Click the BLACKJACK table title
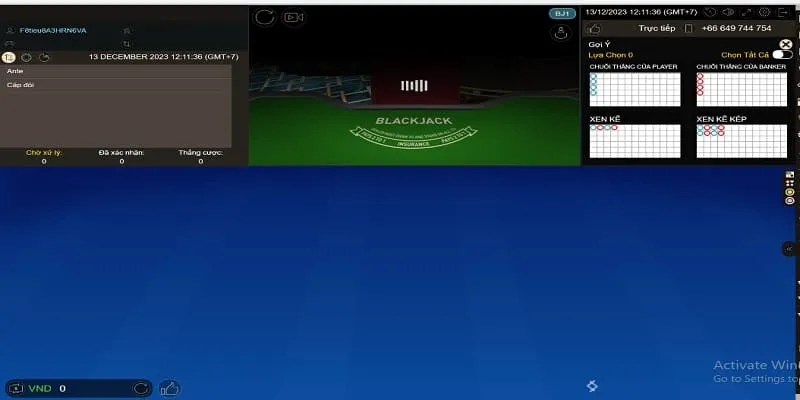 [414, 121]
